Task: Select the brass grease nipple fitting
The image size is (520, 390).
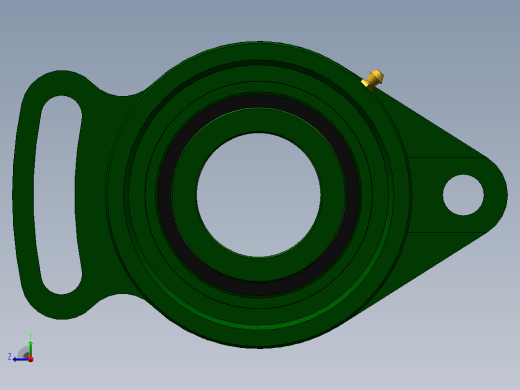Action: 373,80
